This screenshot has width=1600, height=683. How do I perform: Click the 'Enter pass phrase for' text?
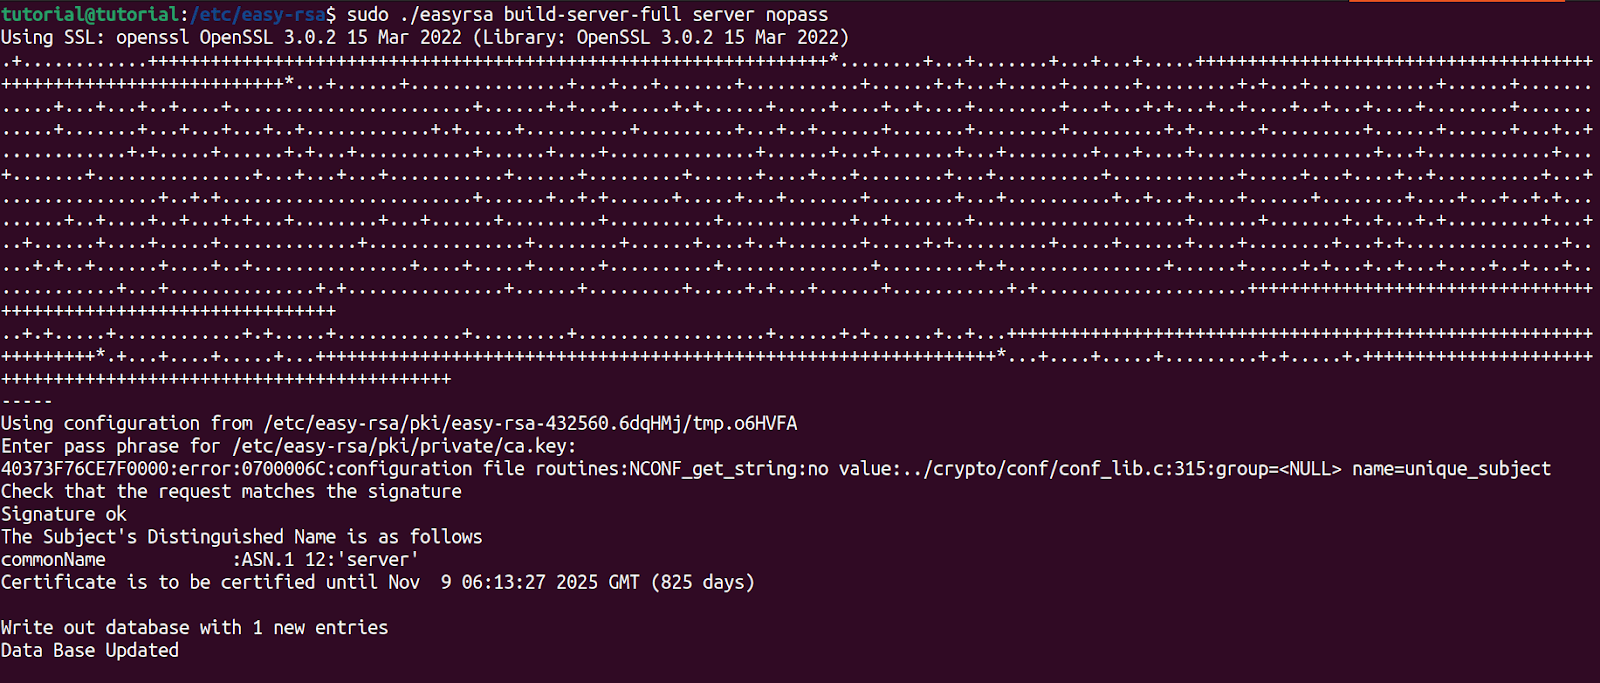pyautogui.click(x=110, y=446)
